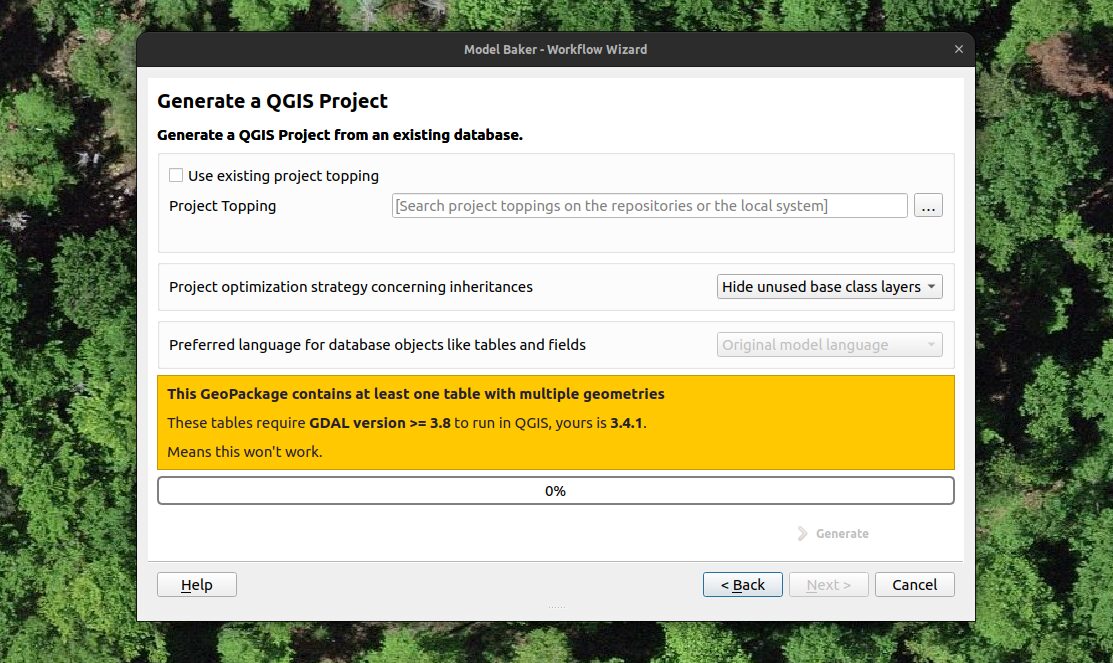Click the chevron icon beside Generate
The width and height of the screenshot is (1113, 663).
pos(802,534)
